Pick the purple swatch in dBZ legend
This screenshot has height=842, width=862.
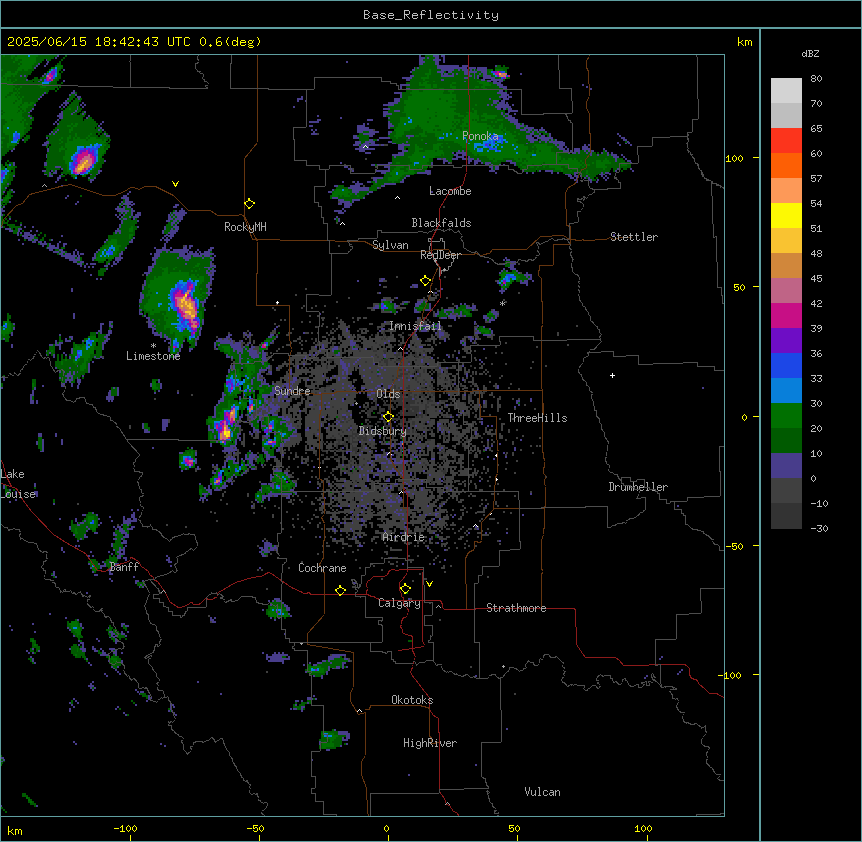786,340
